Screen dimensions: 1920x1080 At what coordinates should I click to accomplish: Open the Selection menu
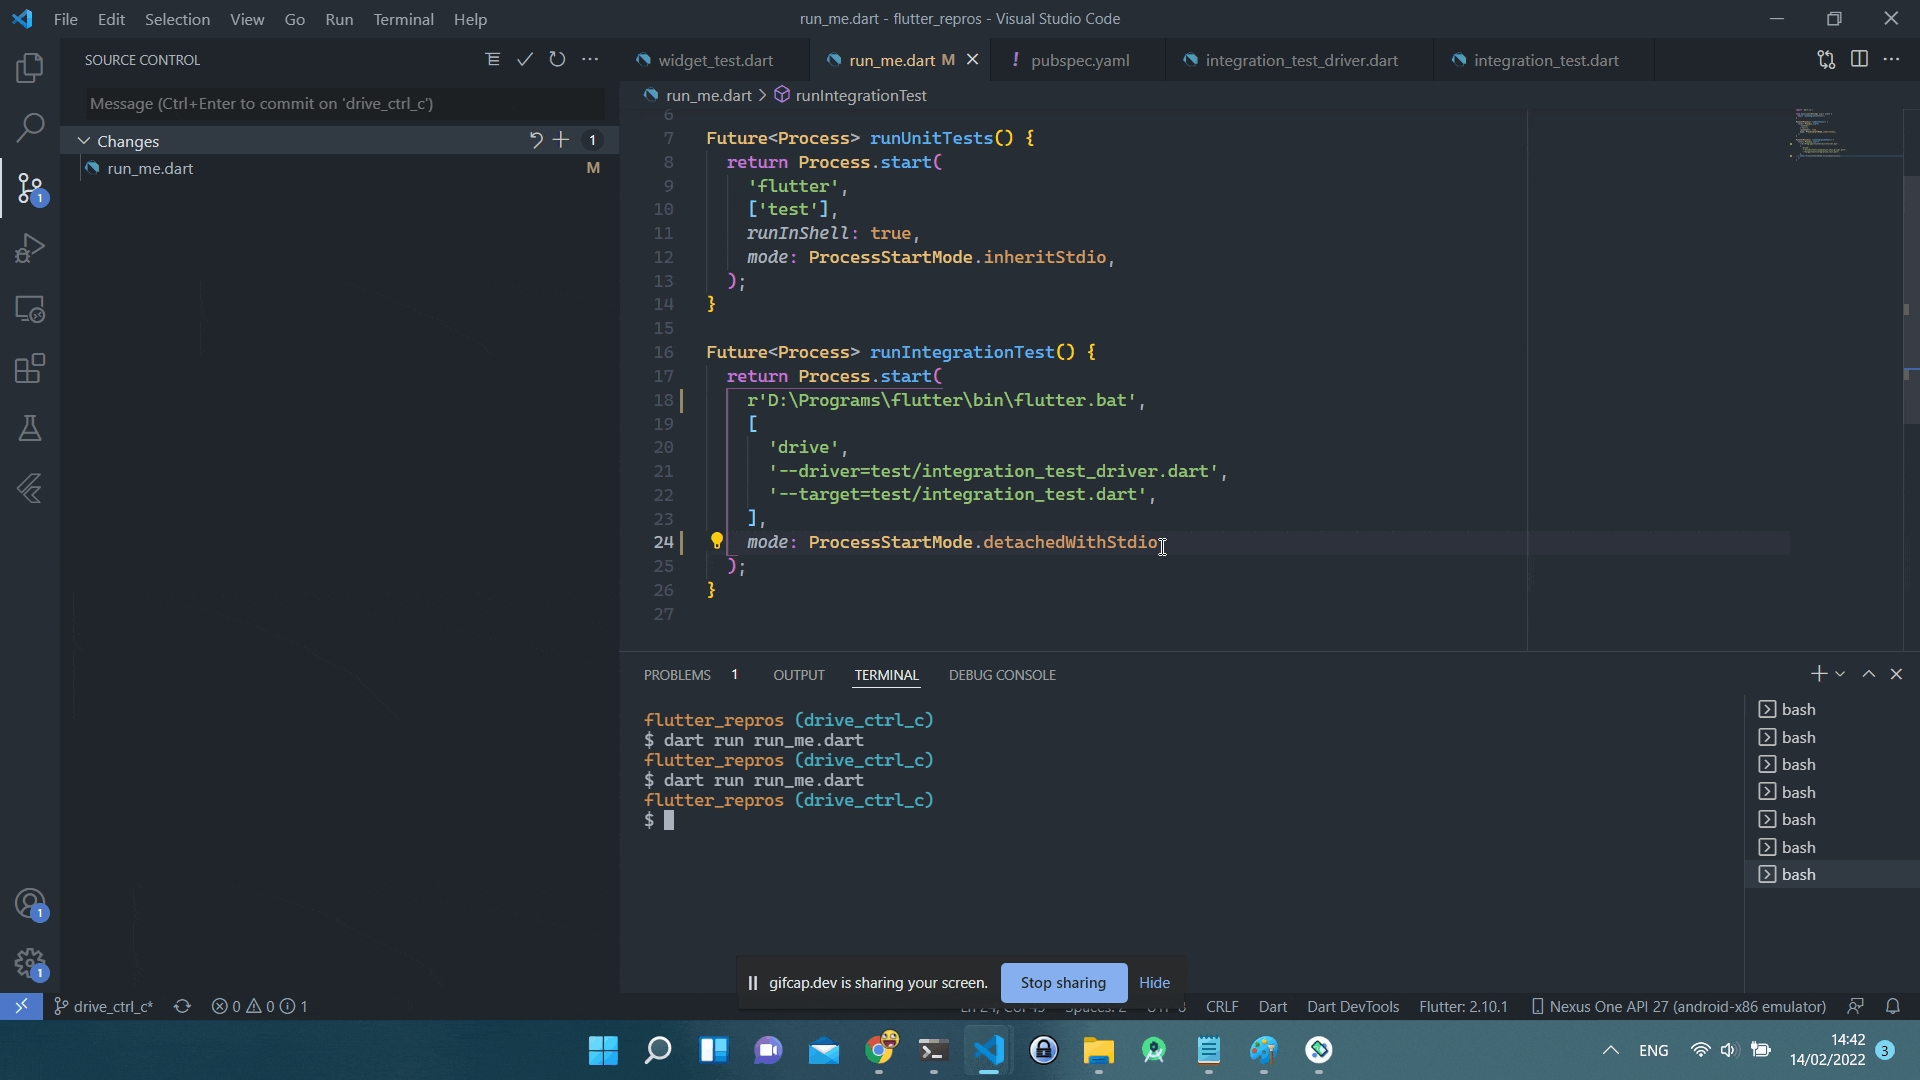pyautogui.click(x=177, y=19)
